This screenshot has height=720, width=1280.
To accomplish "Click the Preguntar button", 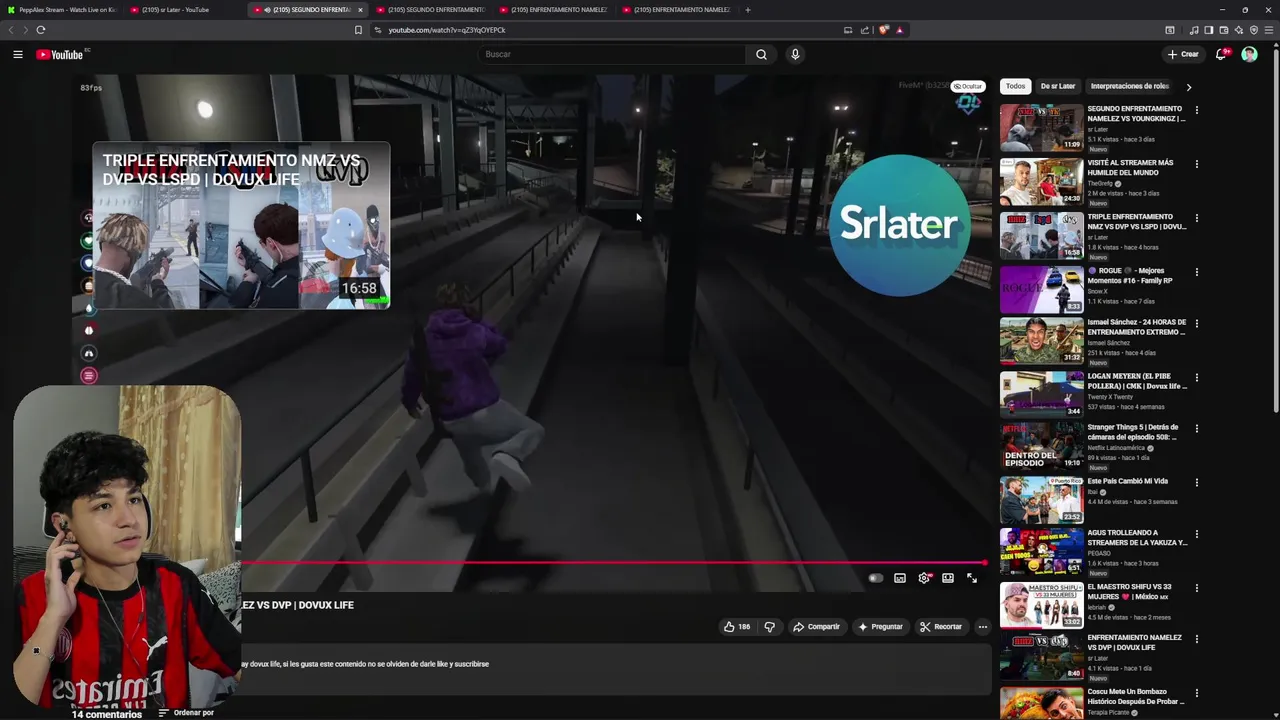I will pos(880,627).
